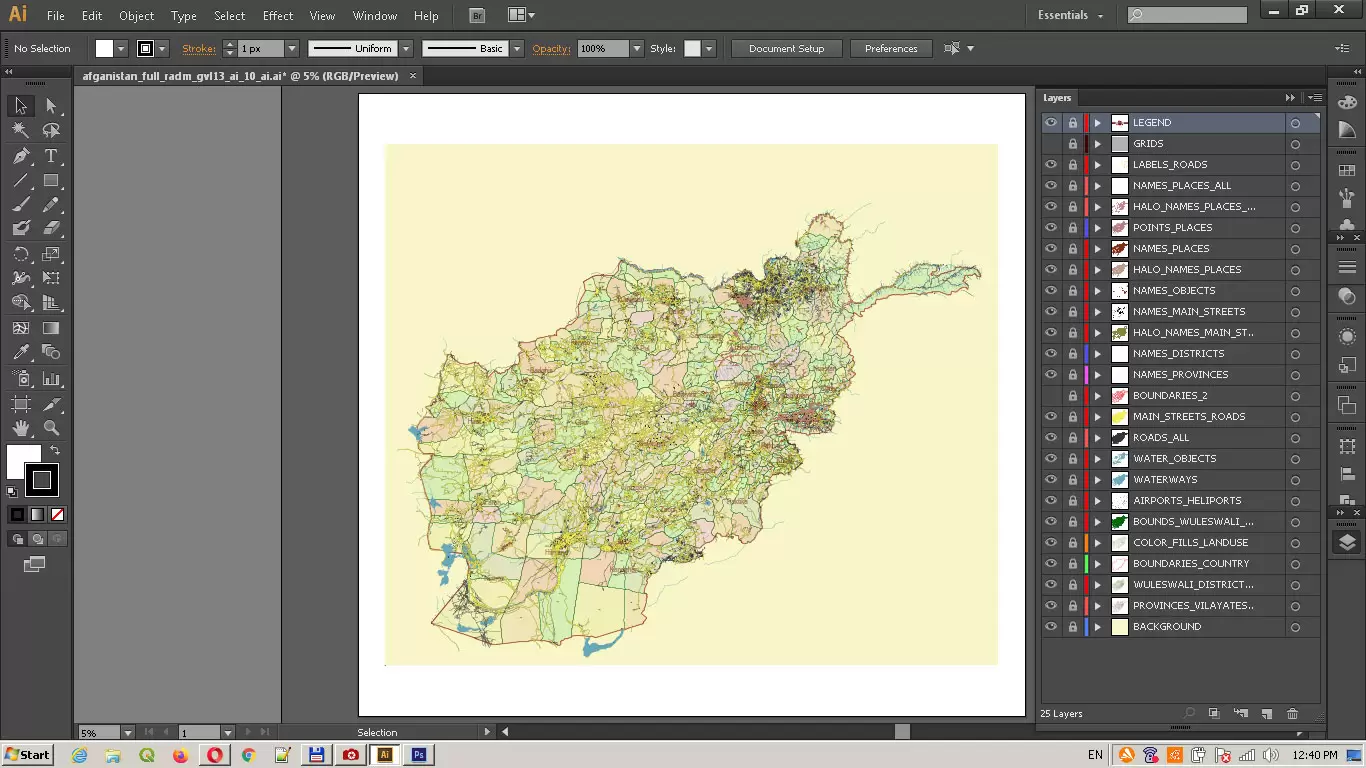The image size is (1366, 768).
Task: Click the toolbox stroke color box
Action: (x=42, y=481)
